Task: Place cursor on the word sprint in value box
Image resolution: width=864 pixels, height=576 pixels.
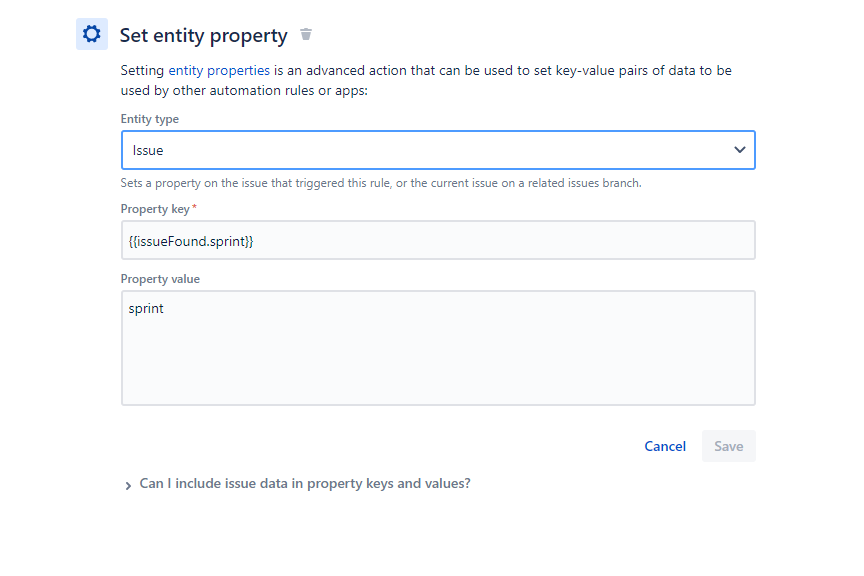Action: (x=146, y=309)
